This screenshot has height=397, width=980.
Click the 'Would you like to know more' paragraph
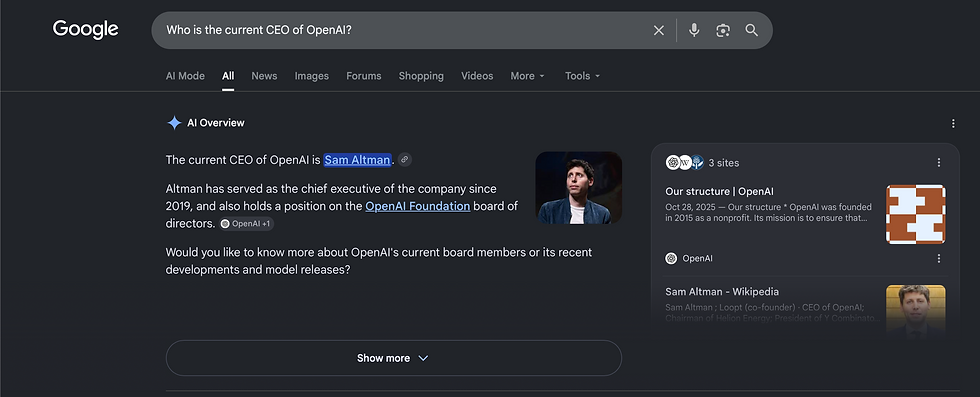point(379,261)
